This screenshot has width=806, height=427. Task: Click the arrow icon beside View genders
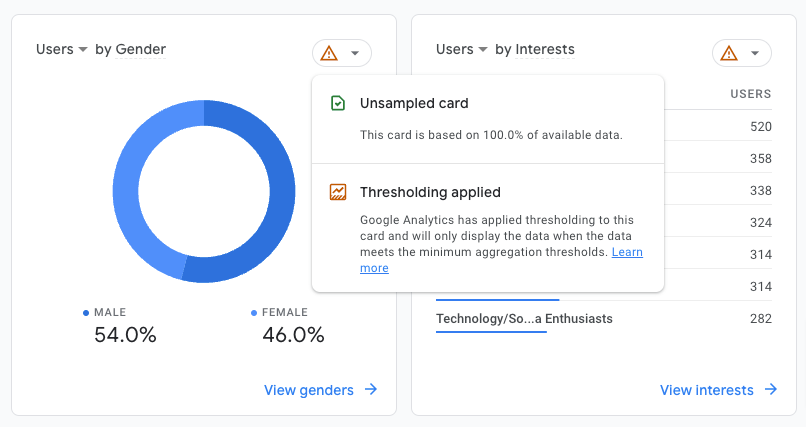click(371, 390)
